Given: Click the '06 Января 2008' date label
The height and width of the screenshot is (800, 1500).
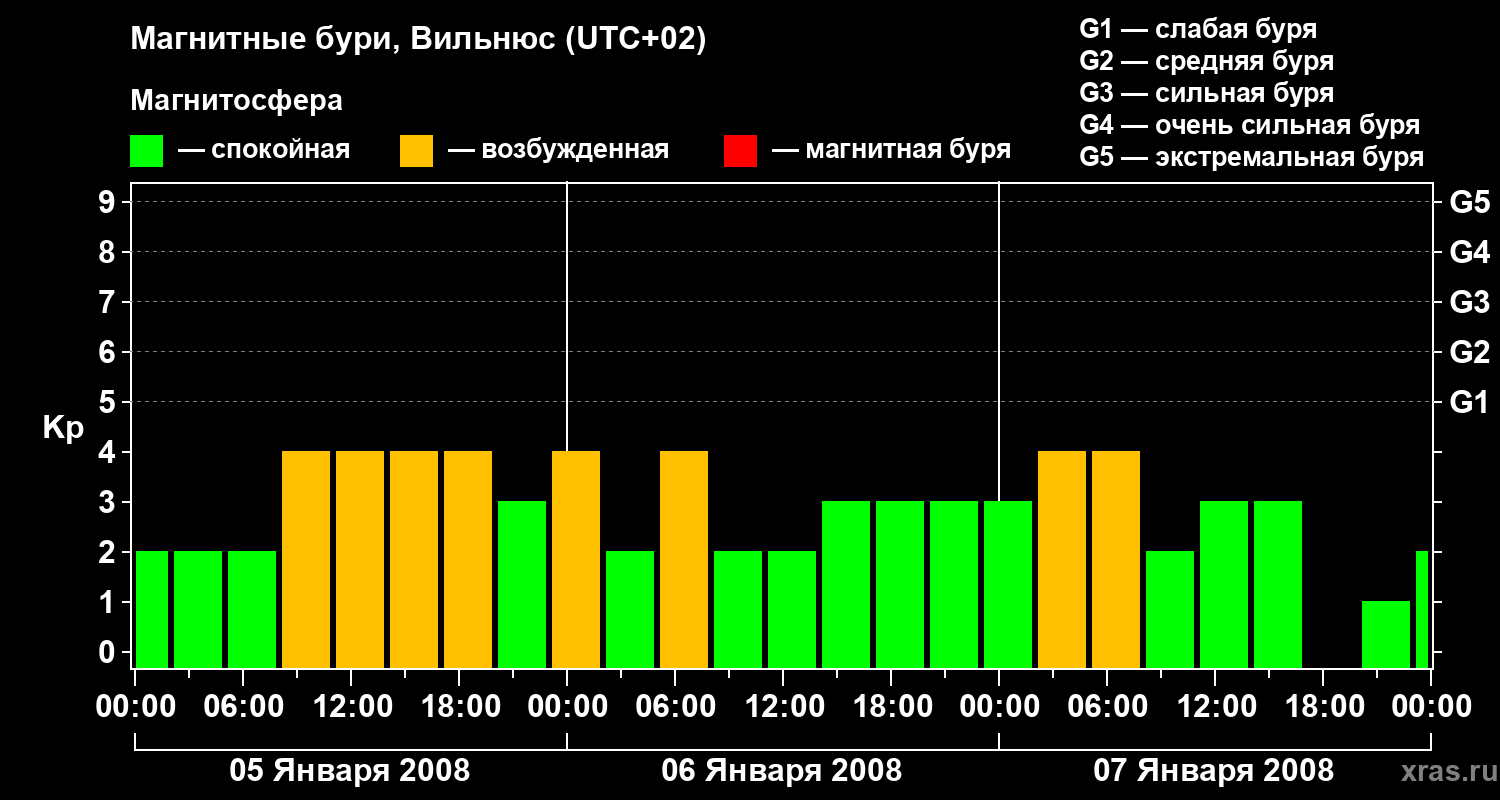Looking at the screenshot, I should click(782, 771).
